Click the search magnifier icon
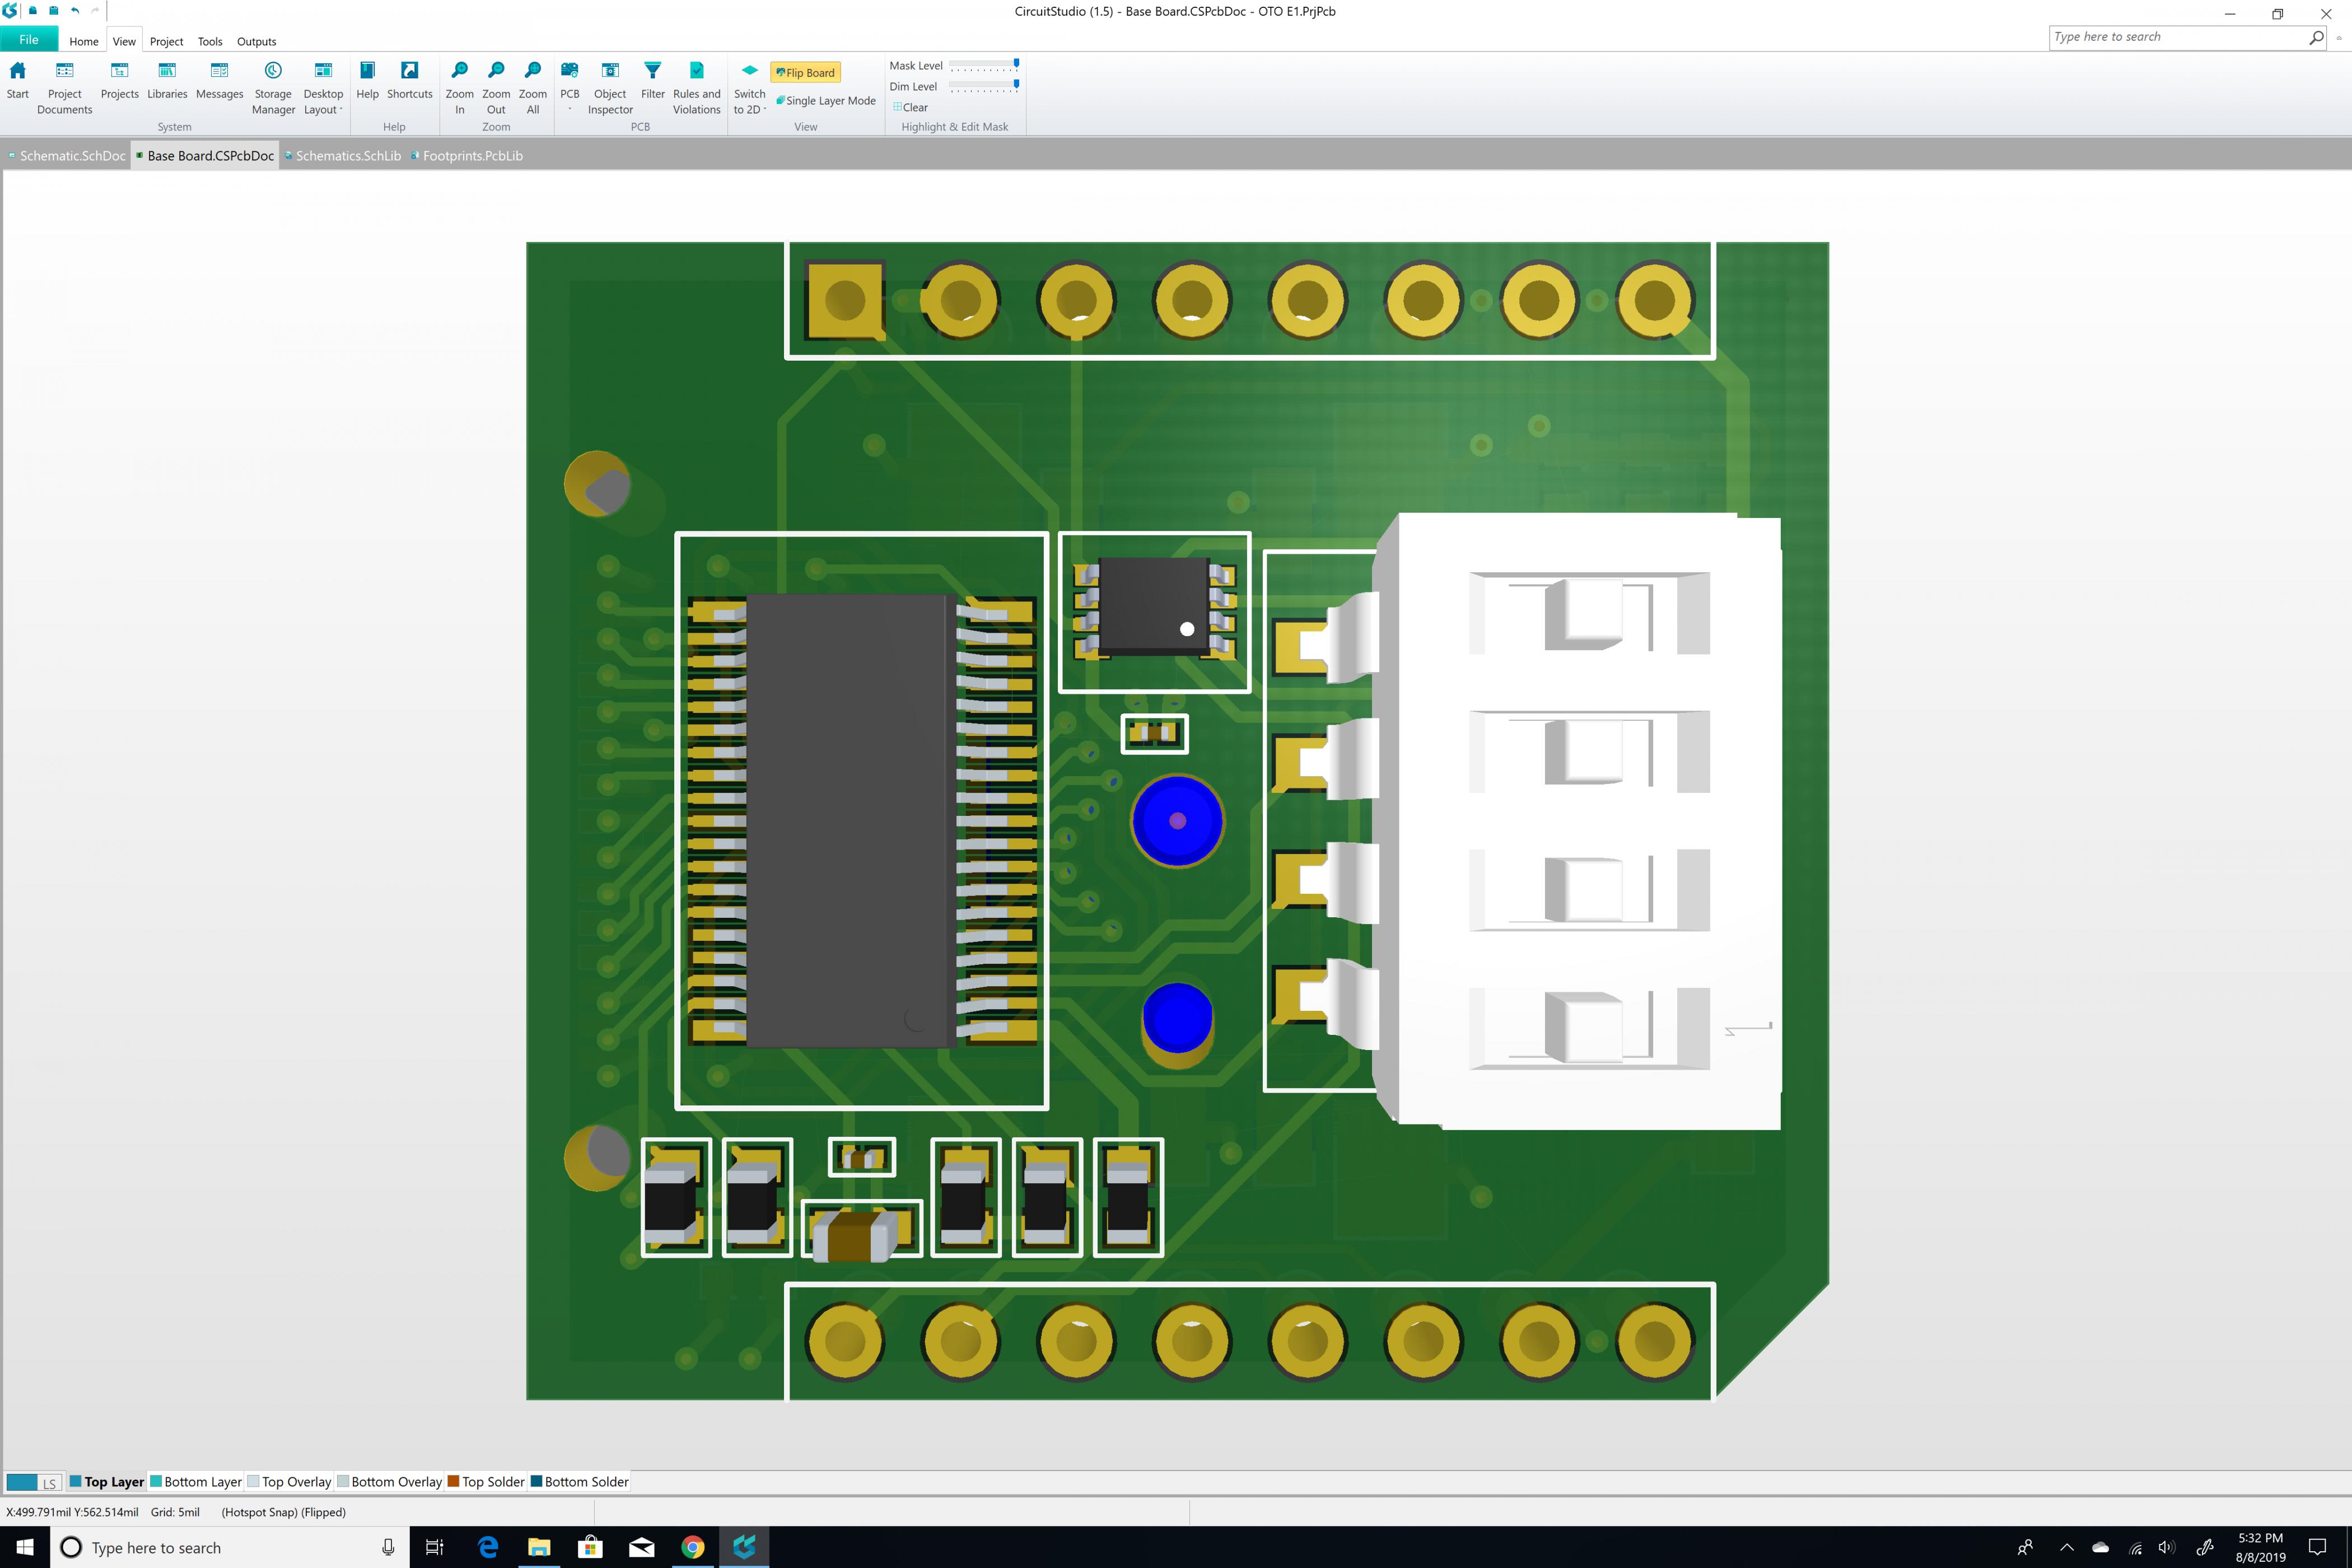 [x=2316, y=37]
